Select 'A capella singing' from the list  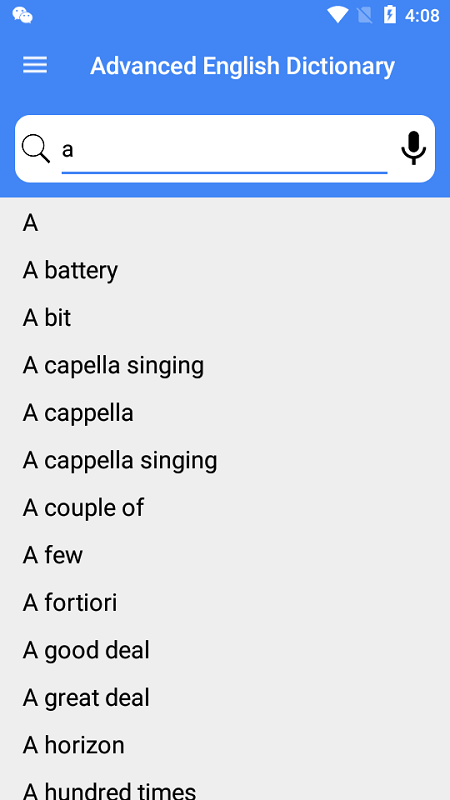point(225,365)
